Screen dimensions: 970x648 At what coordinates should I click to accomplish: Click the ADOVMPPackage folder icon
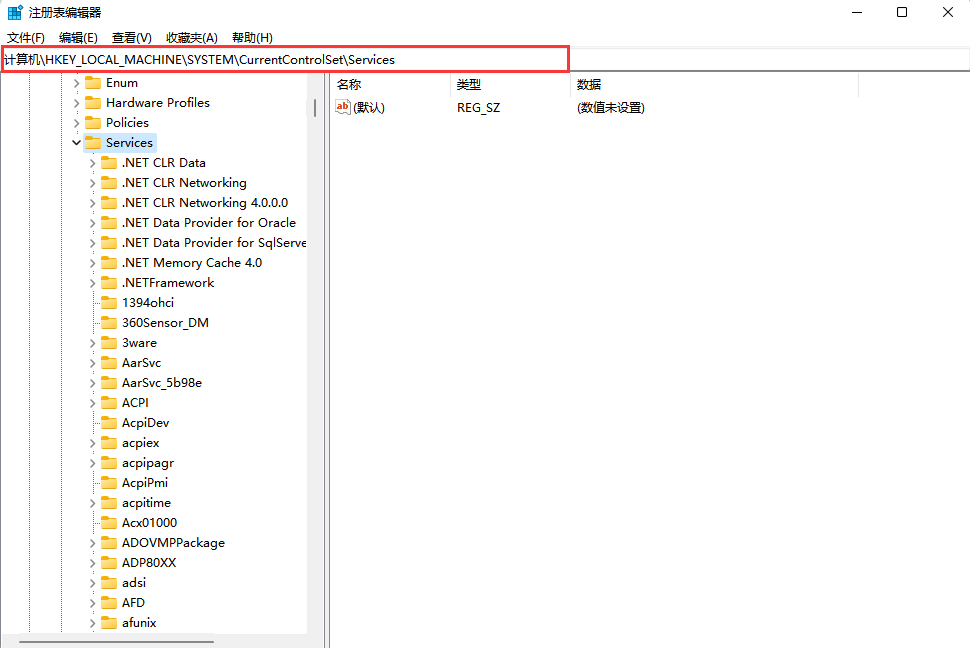[x=109, y=543]
